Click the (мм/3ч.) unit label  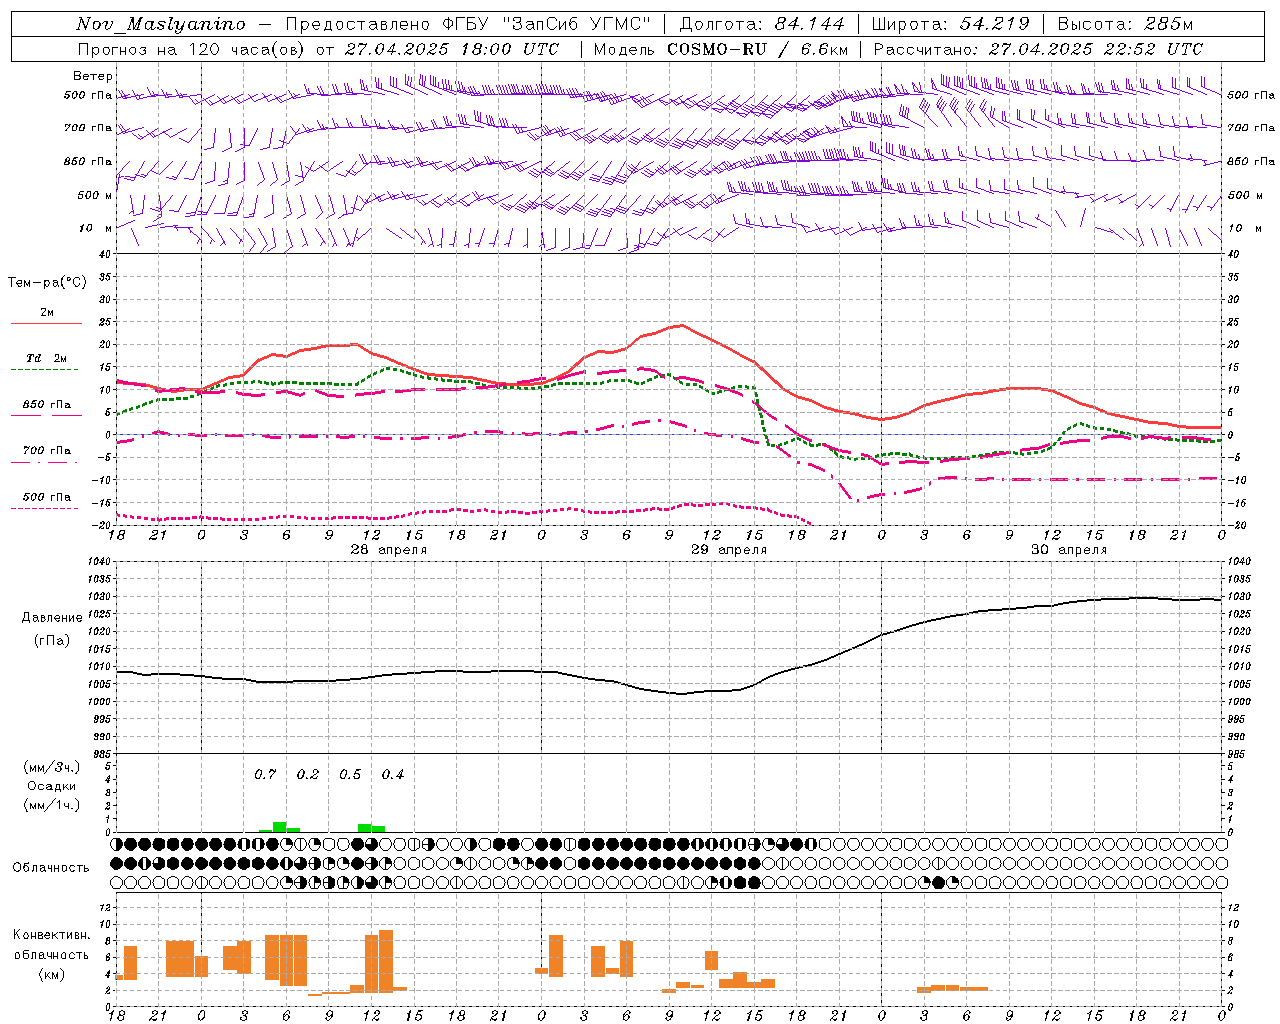tap(52, 767)
